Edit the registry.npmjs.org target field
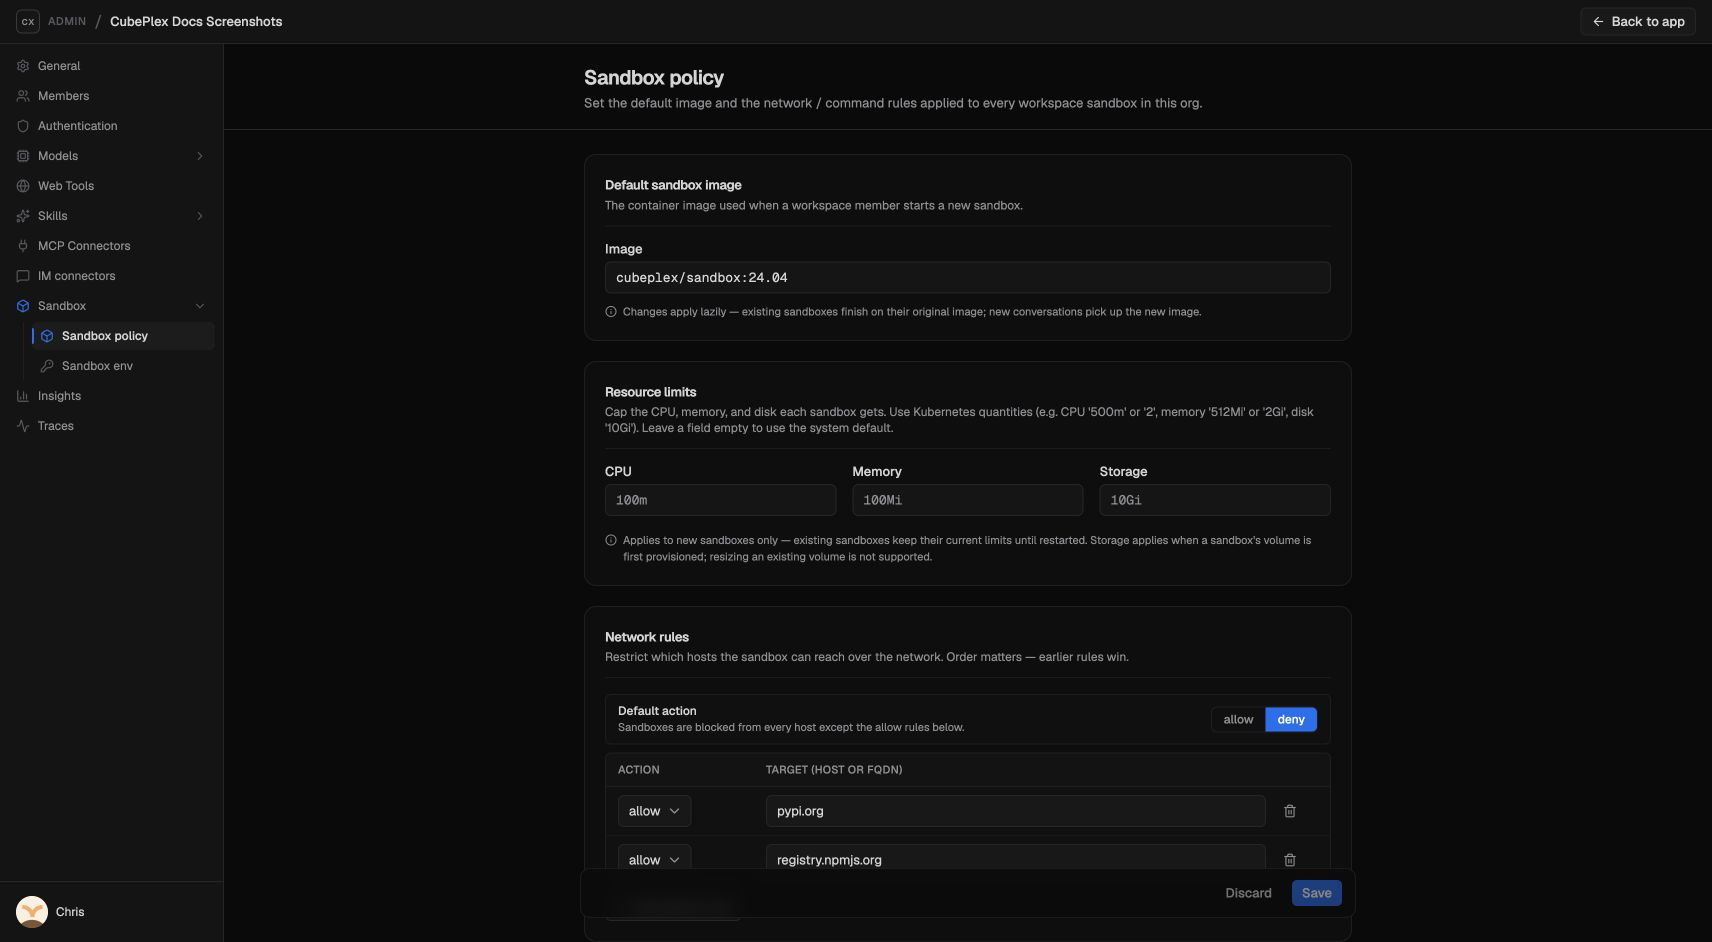The height and width of the screenshot is (942, 1712). (x=1015, y=860)
